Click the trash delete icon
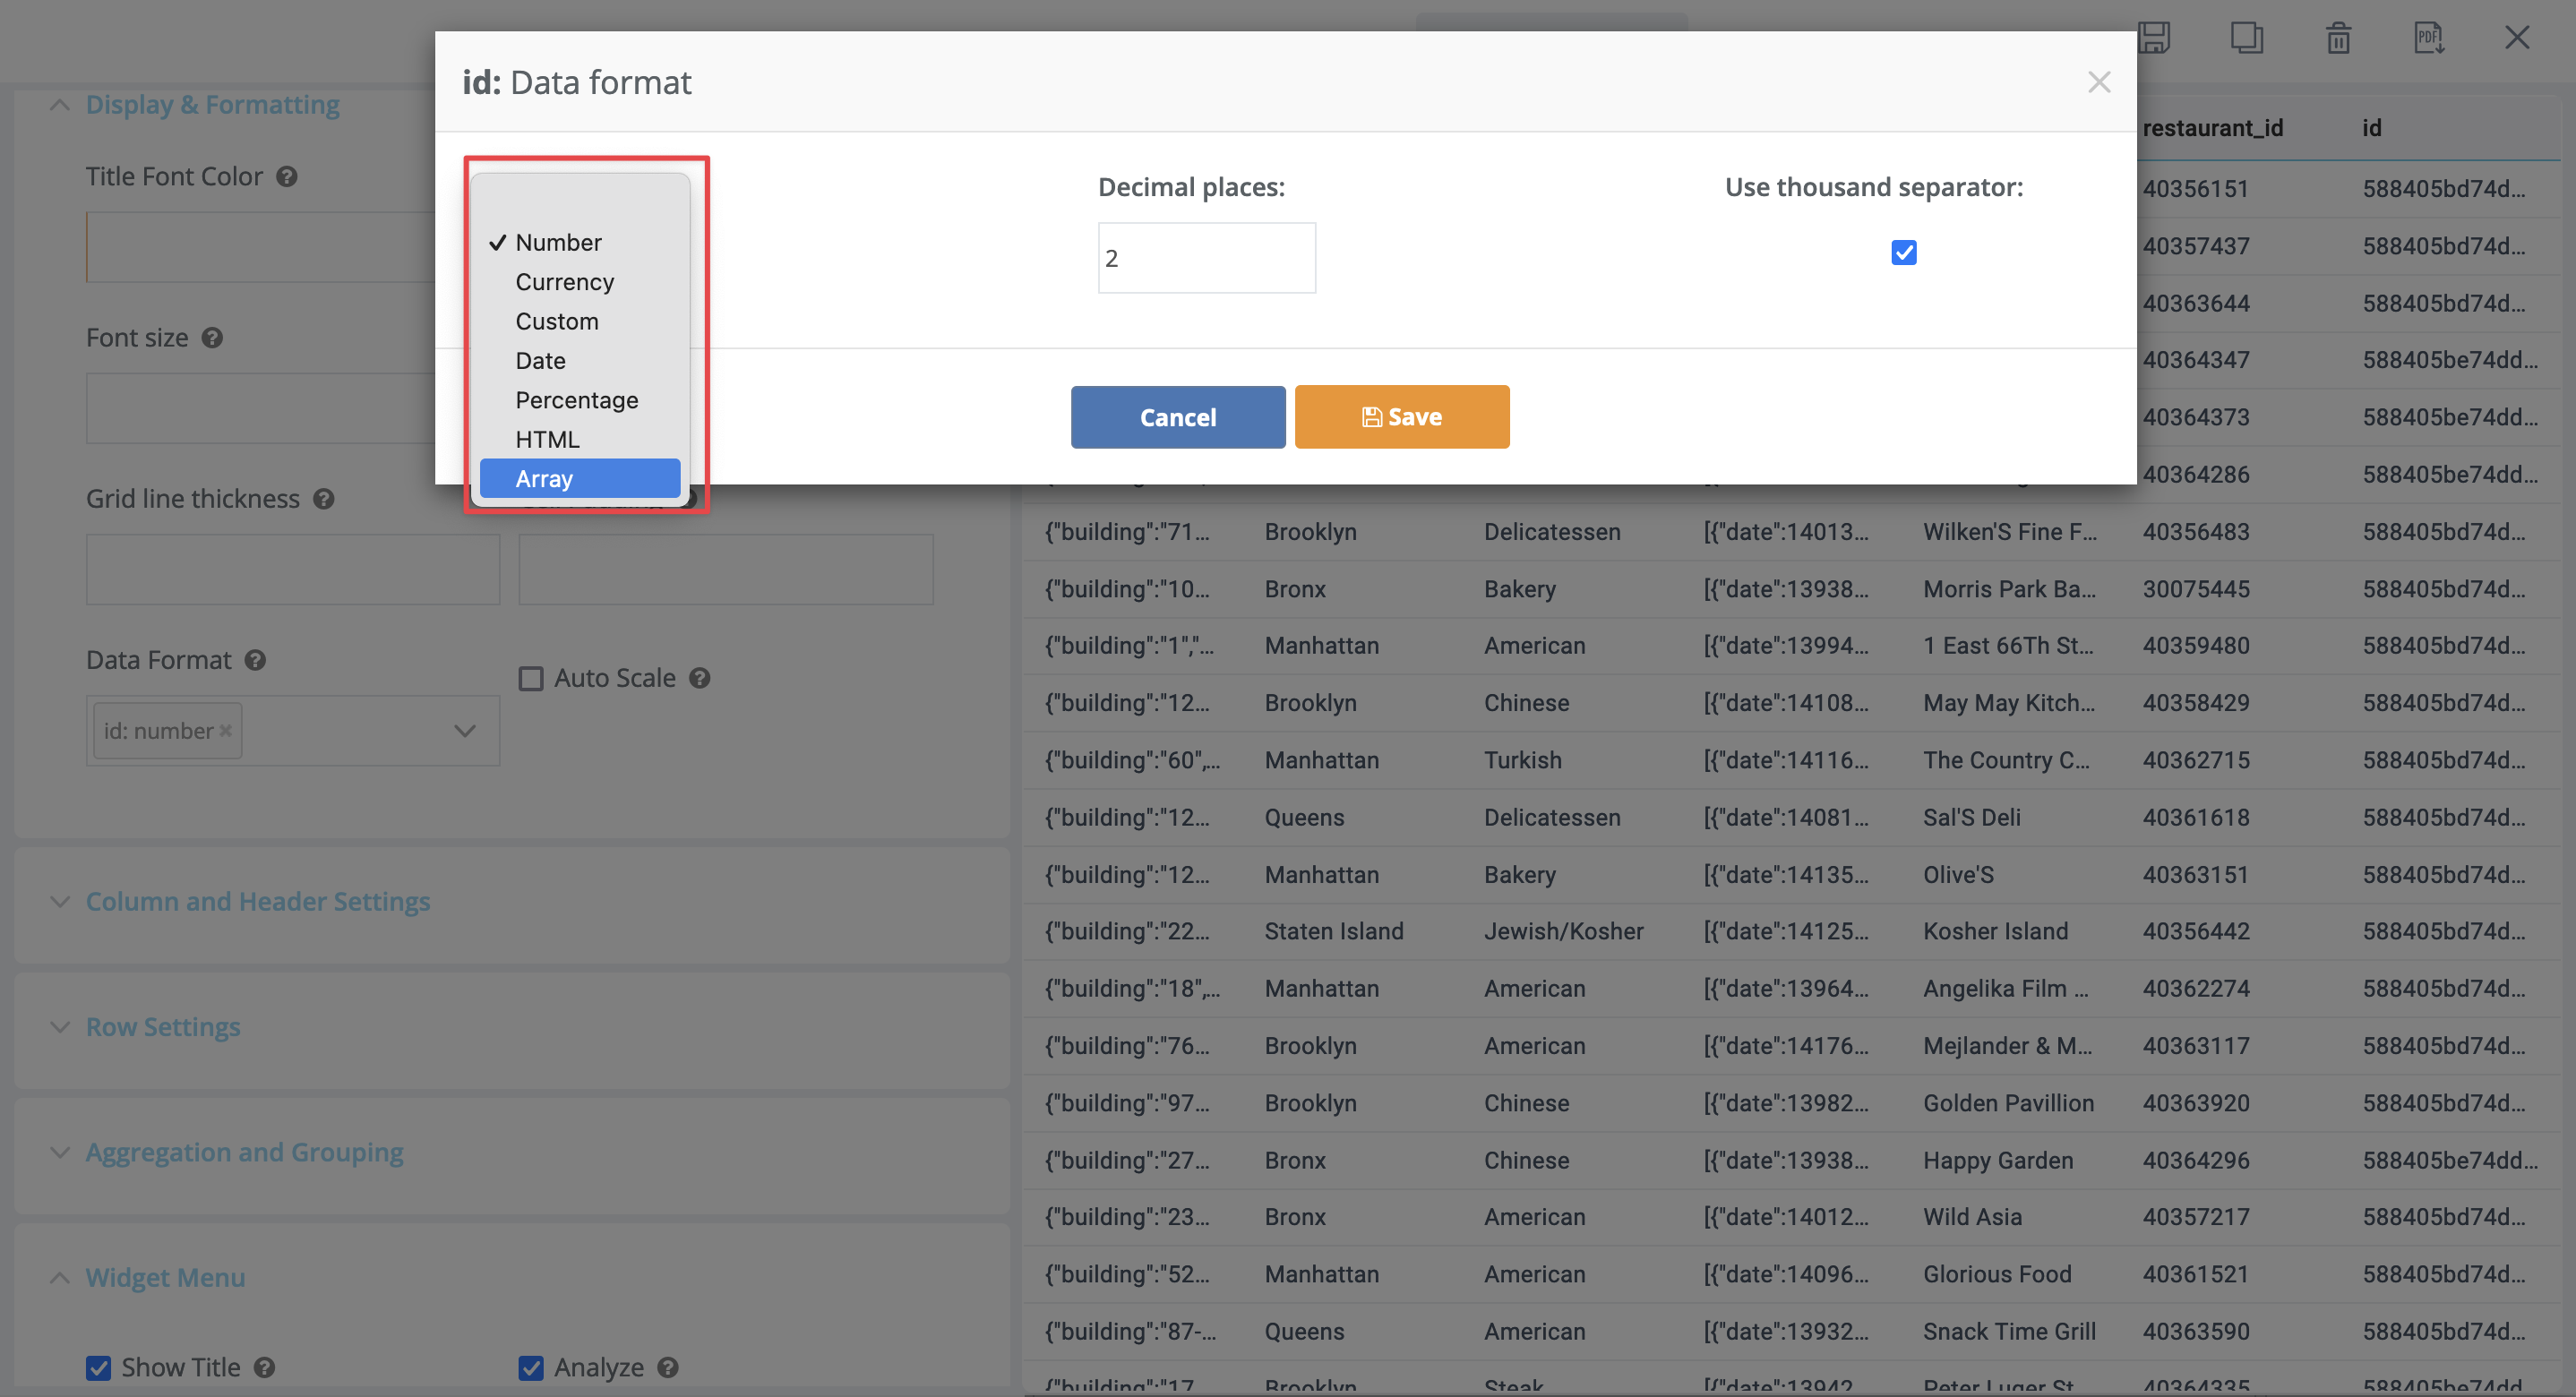Viewport: 2576px width, 1397px height. coord(2338,38)
